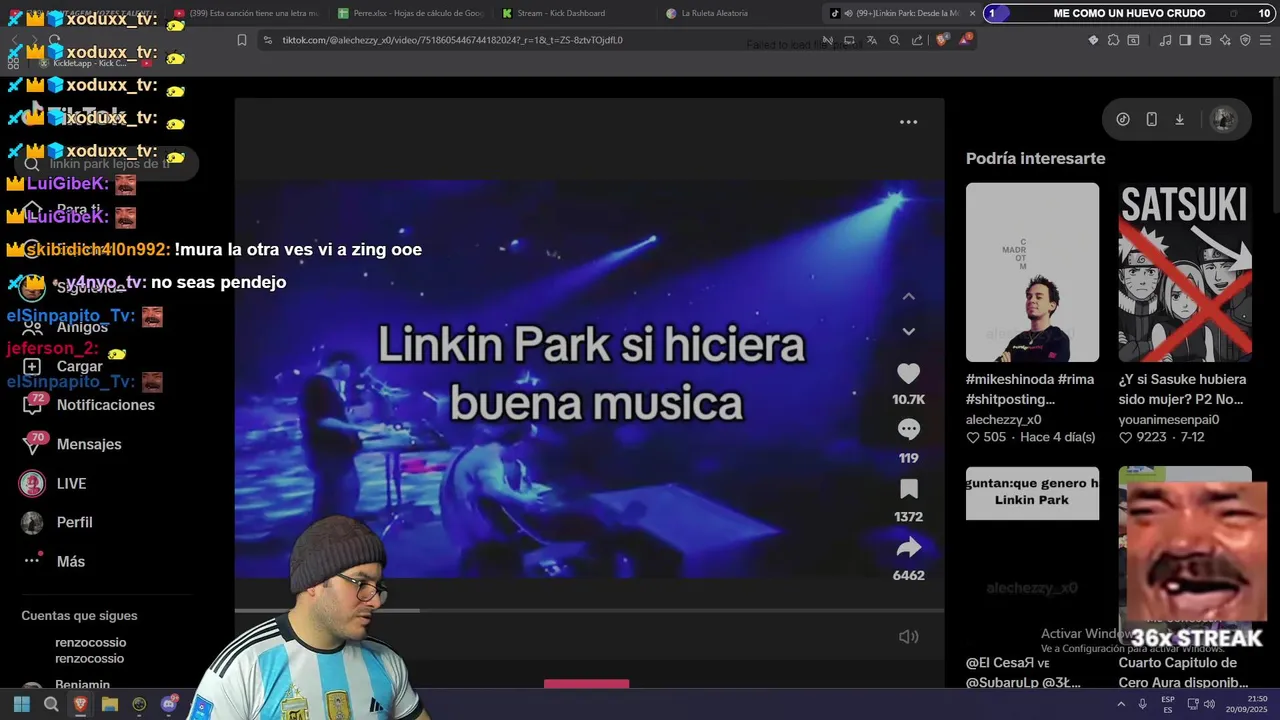Click the magnifier zoom icon in address bar
Image resolution: width=1280 pixels, height=720 pixels.
coord(894,40)
